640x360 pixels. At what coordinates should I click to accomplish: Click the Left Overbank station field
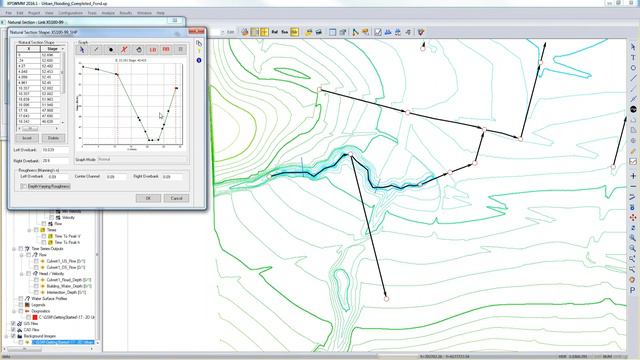pos(55,150)
